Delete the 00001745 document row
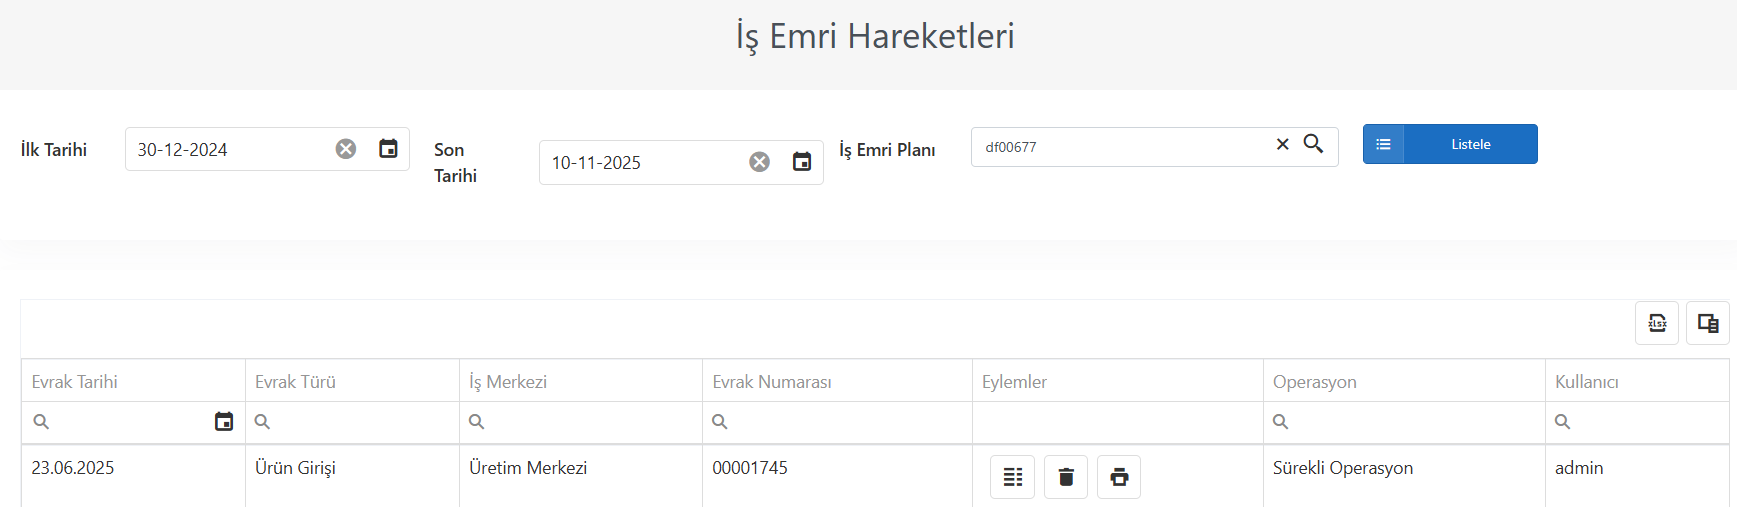The image size is (1737, 507). tap(1066, 477)
